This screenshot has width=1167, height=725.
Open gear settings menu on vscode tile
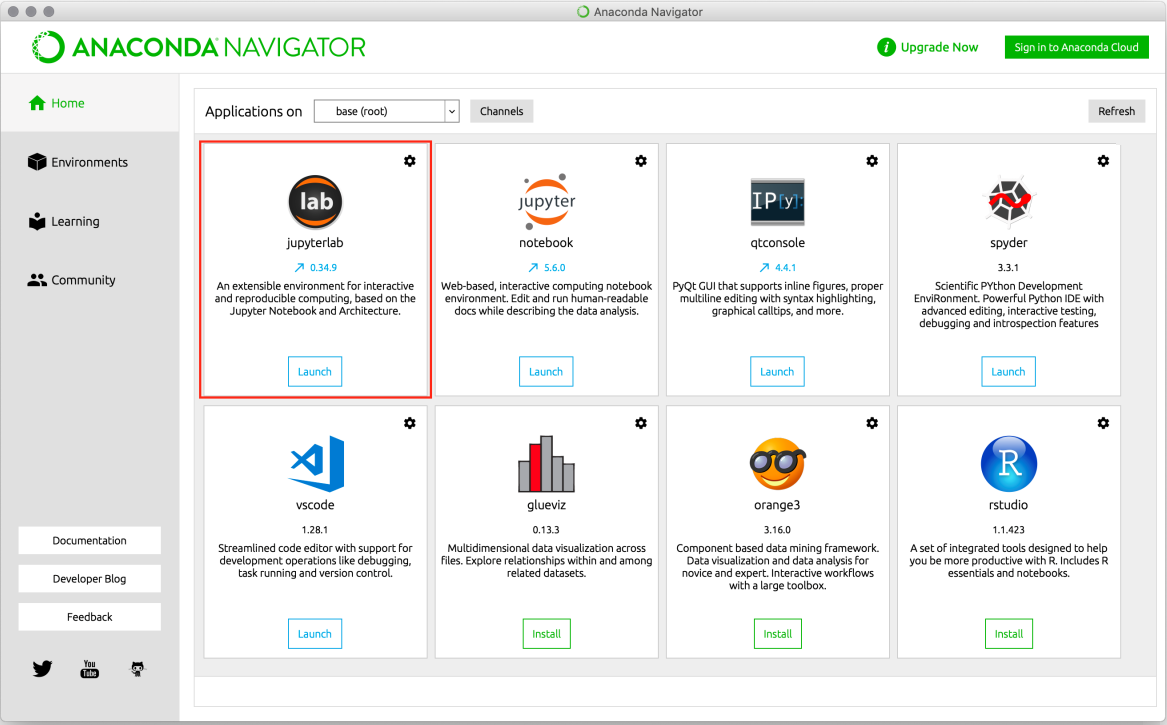(x=410, y=423)
